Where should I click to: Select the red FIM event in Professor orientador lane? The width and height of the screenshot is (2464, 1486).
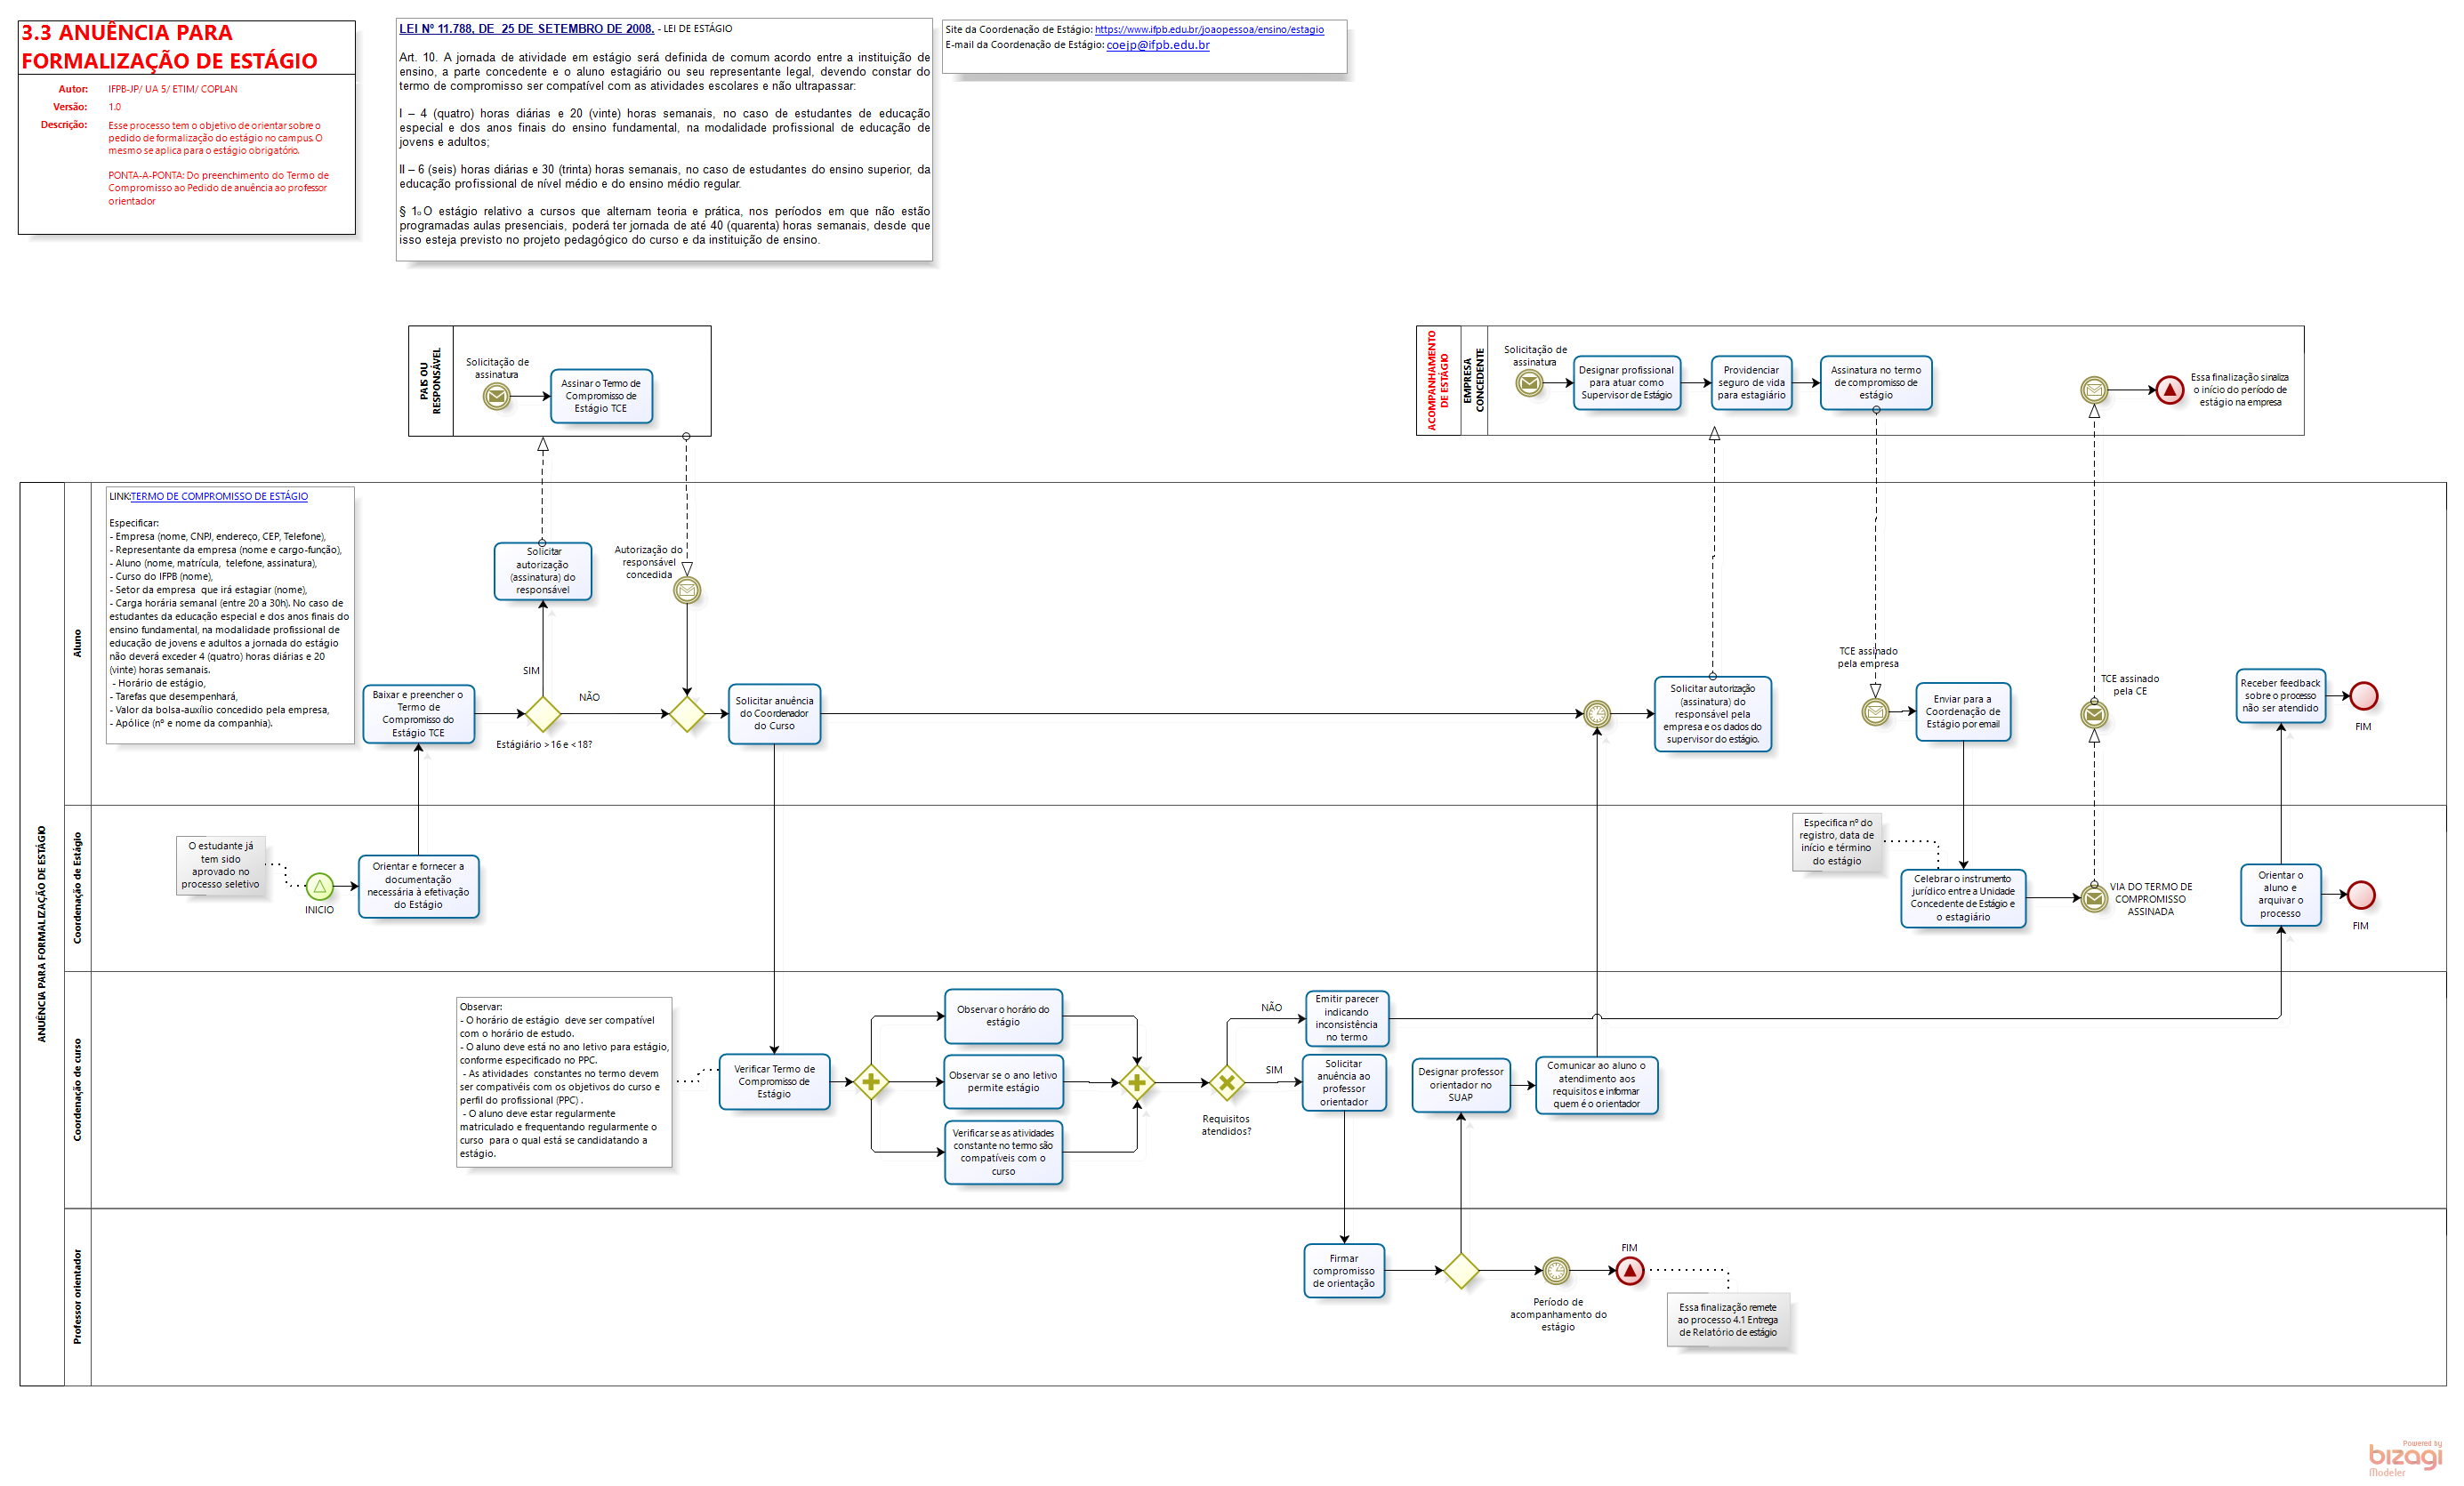[x=1629, y=1271]
